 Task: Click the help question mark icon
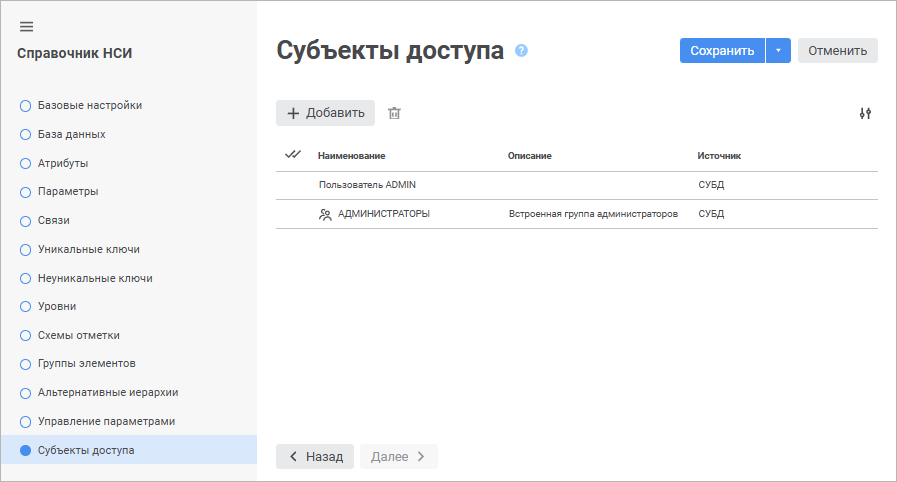[521, 51]
